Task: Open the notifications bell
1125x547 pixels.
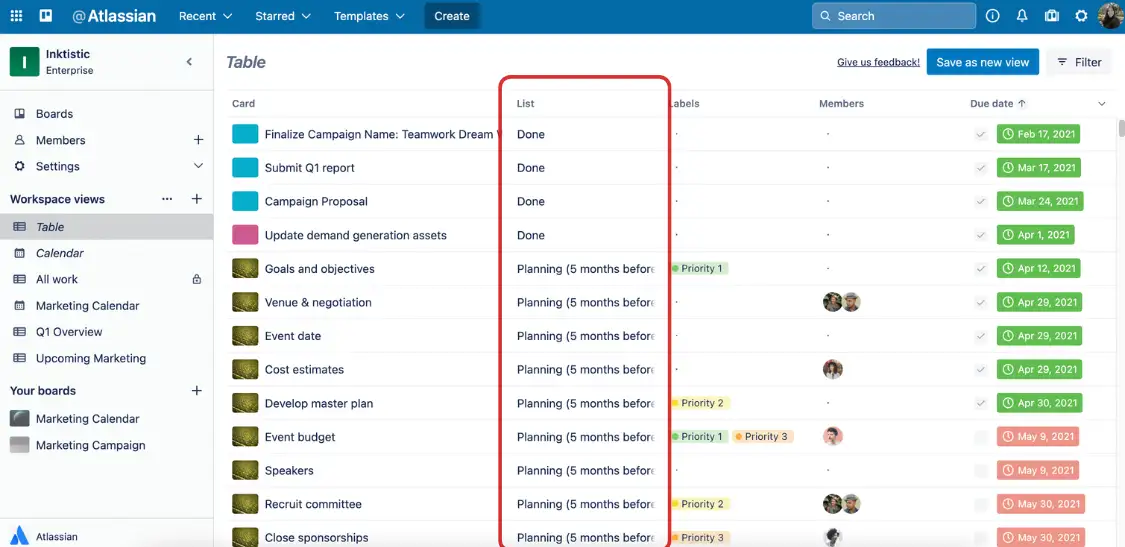Action: click(x=1021, y=16)
